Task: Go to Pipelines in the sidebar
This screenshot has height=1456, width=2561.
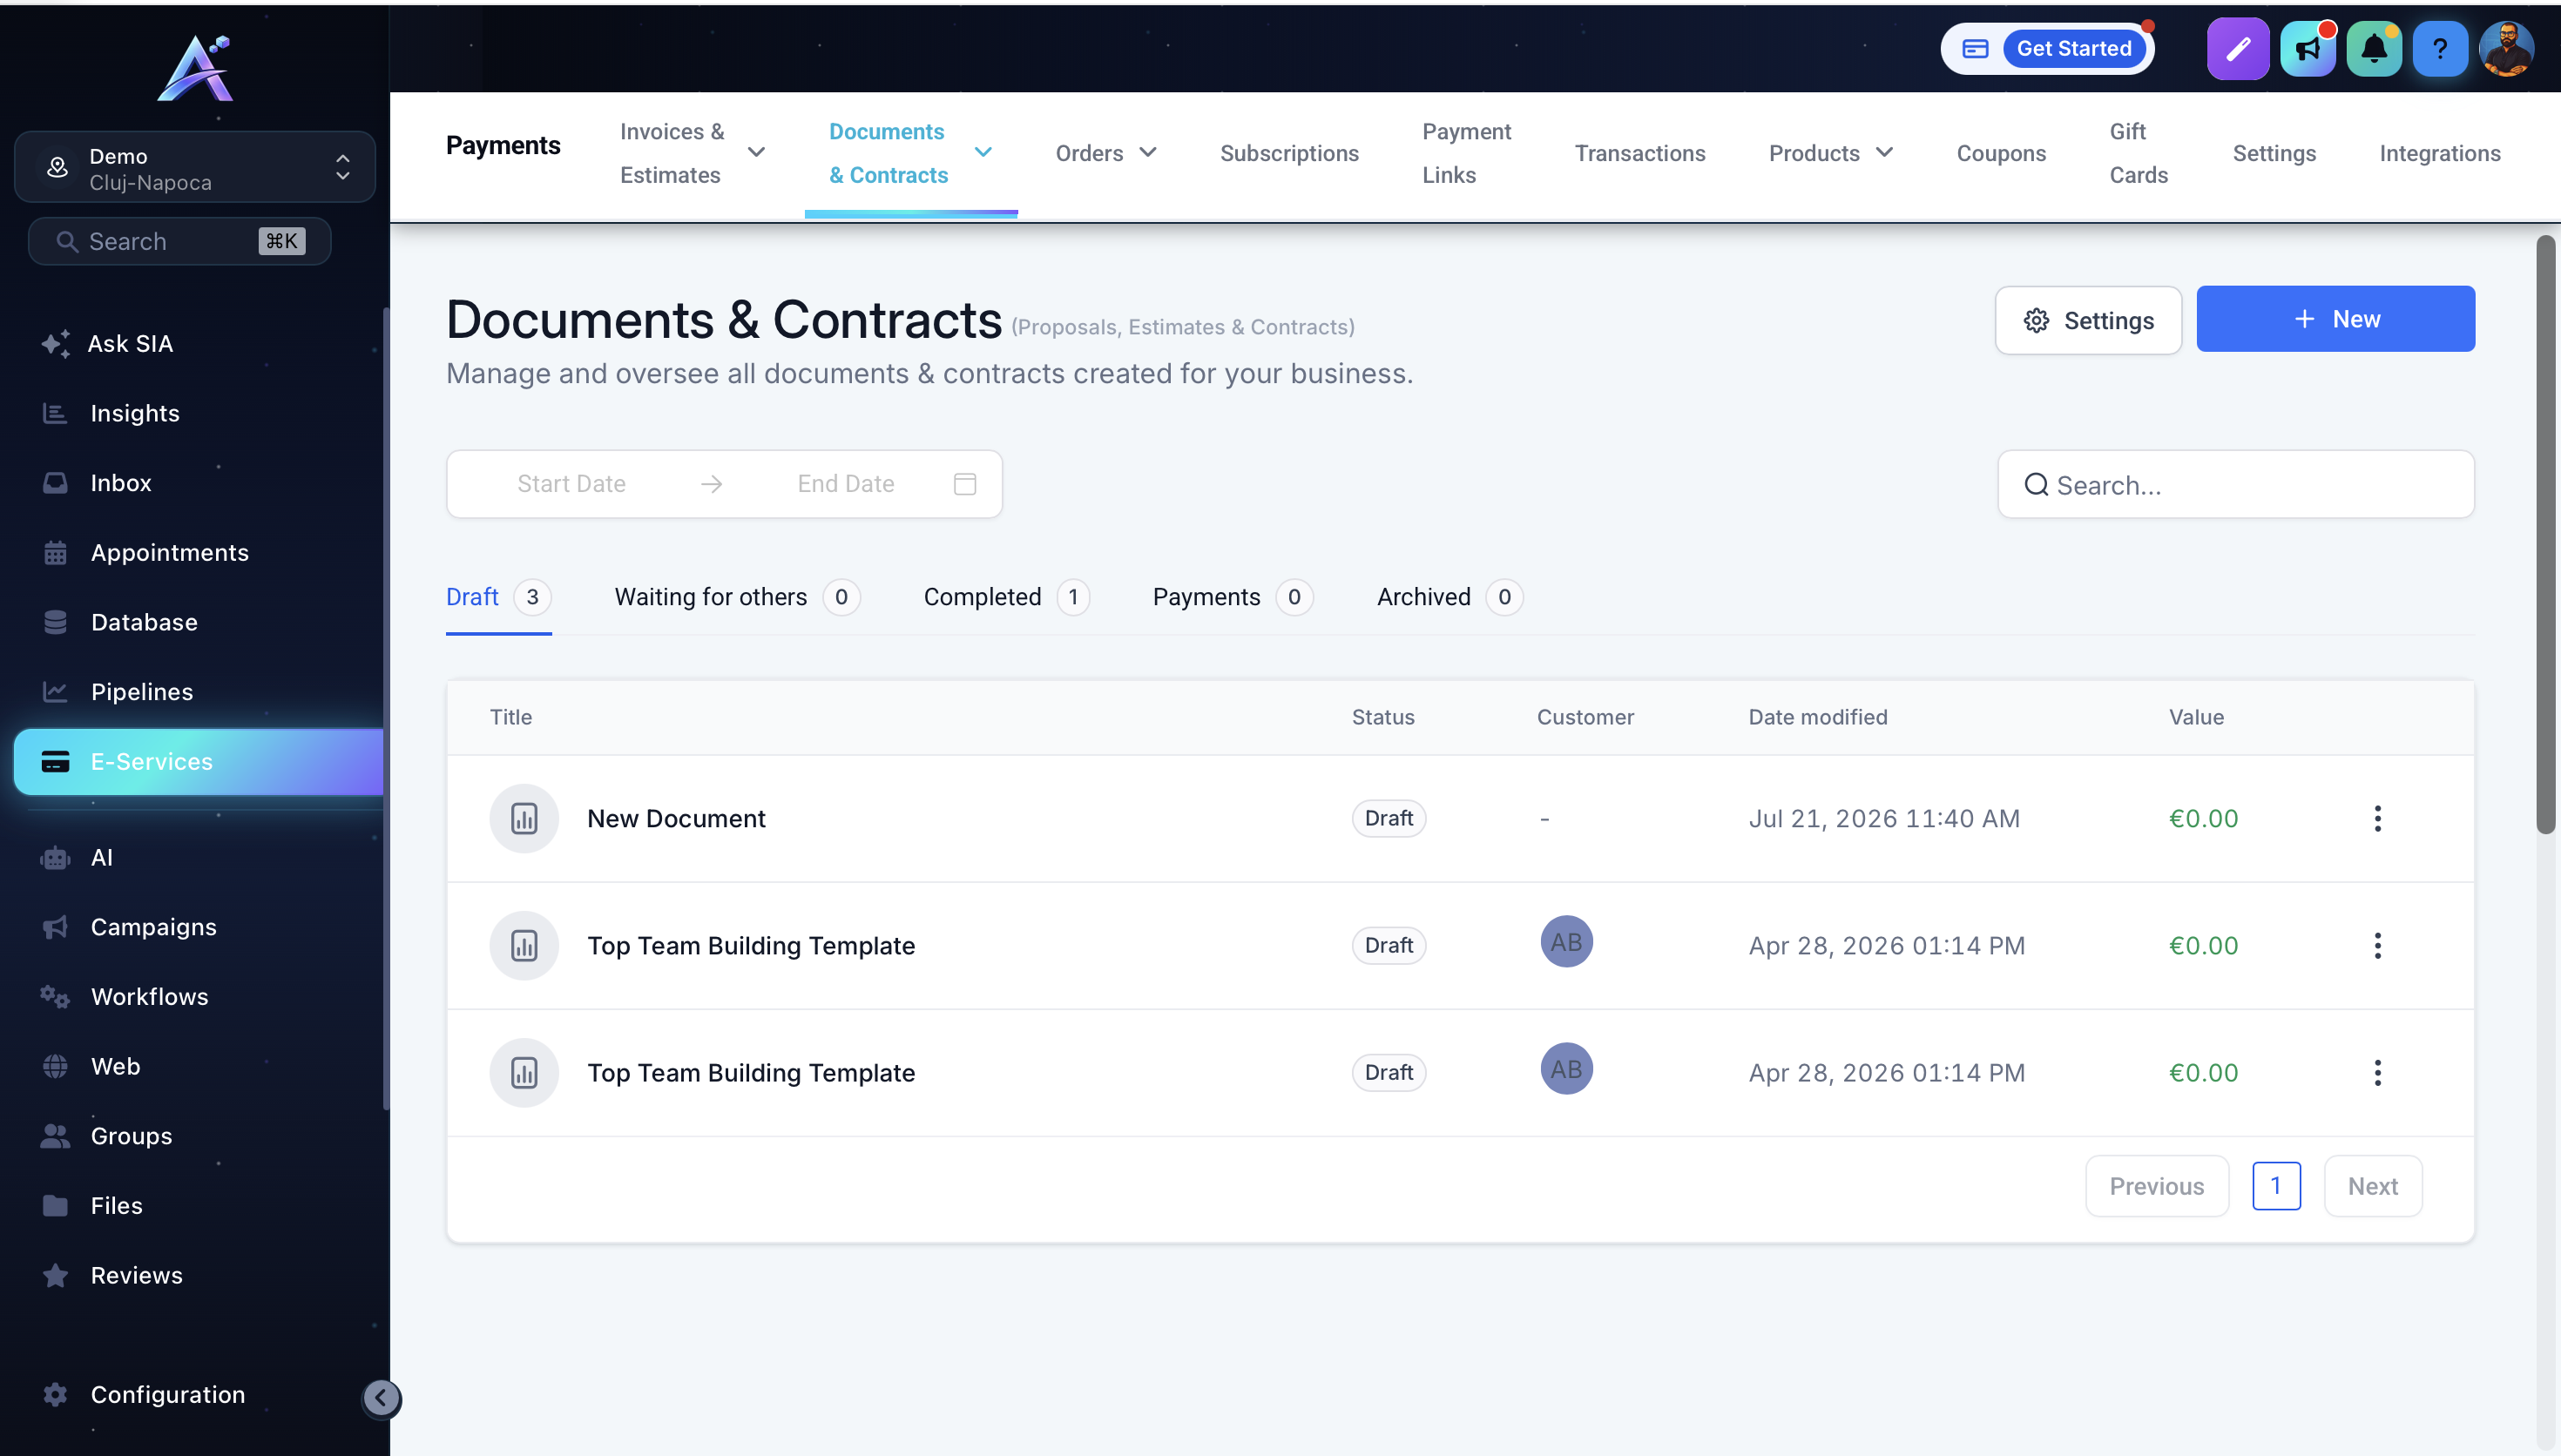Action: click(142, 692)
